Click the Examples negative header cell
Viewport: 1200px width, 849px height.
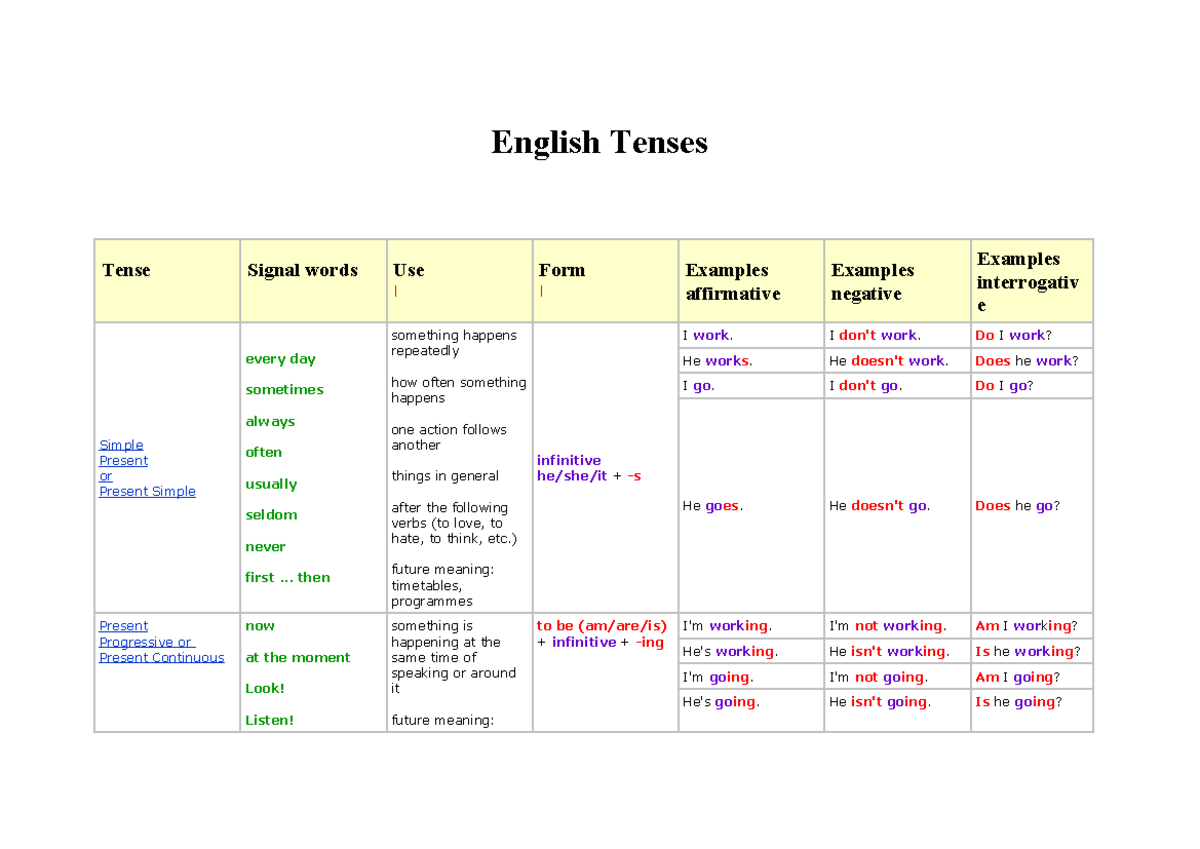[872, 282]
